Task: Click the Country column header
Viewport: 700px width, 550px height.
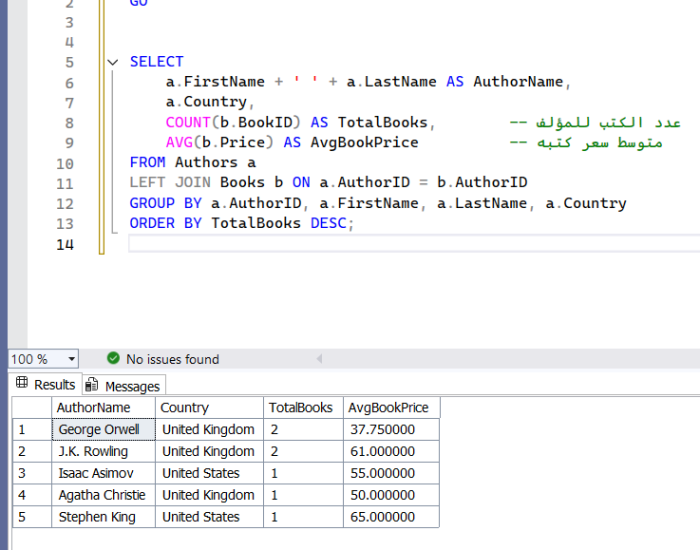Action: (x=185, y=408)
